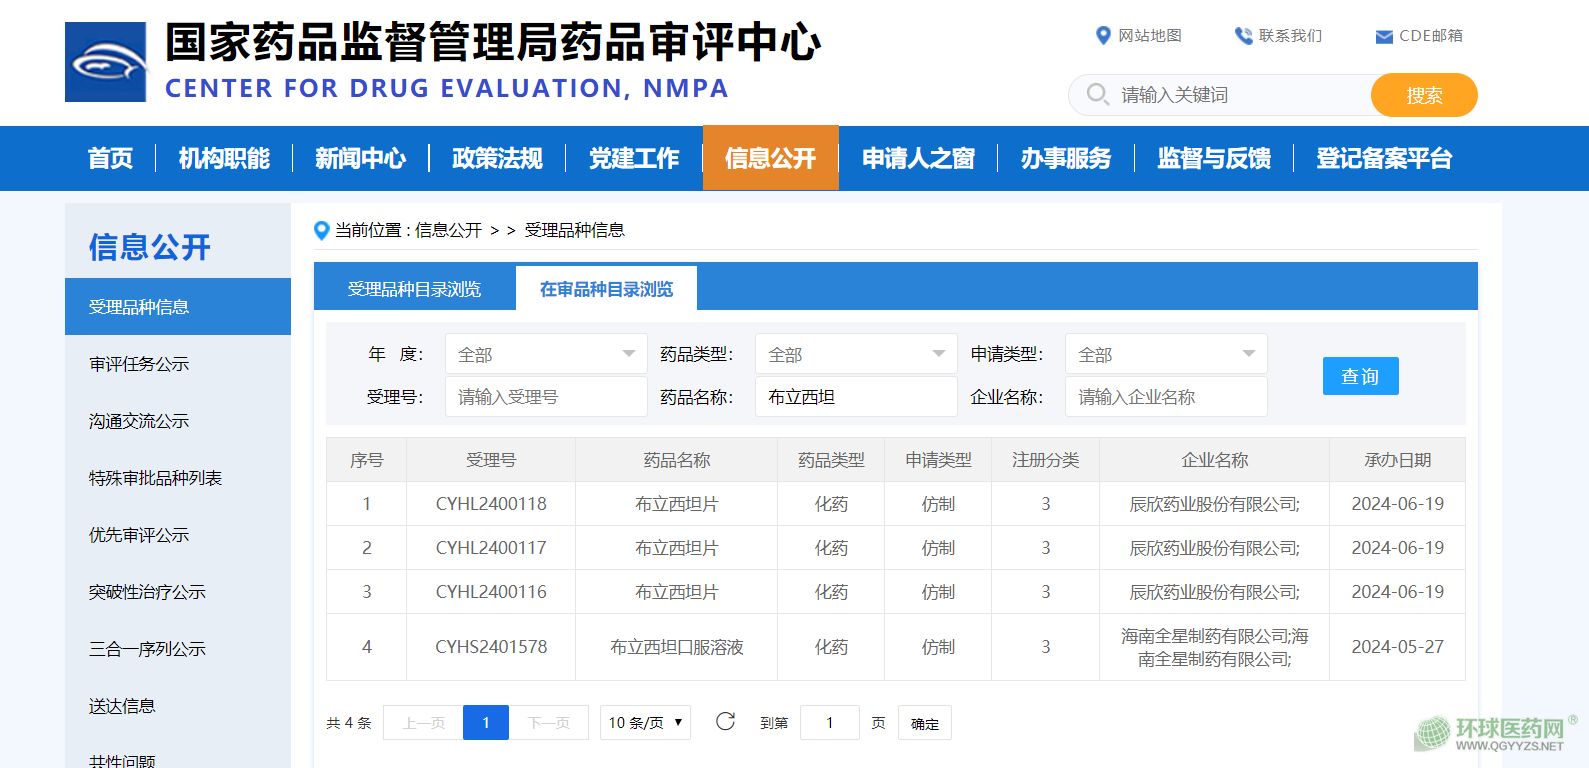Click the pagination refresh icon

[x=726, y=722]
